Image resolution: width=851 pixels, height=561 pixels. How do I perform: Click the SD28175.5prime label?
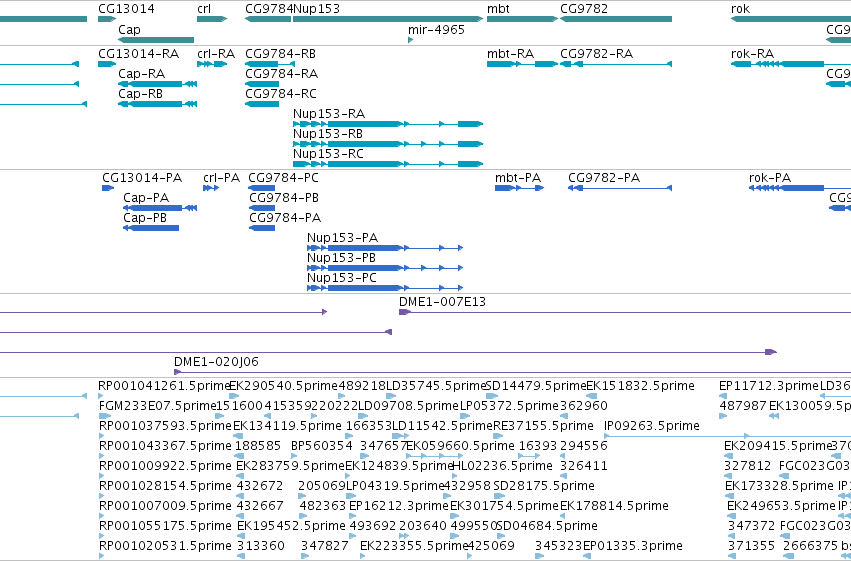pos(544,486)
